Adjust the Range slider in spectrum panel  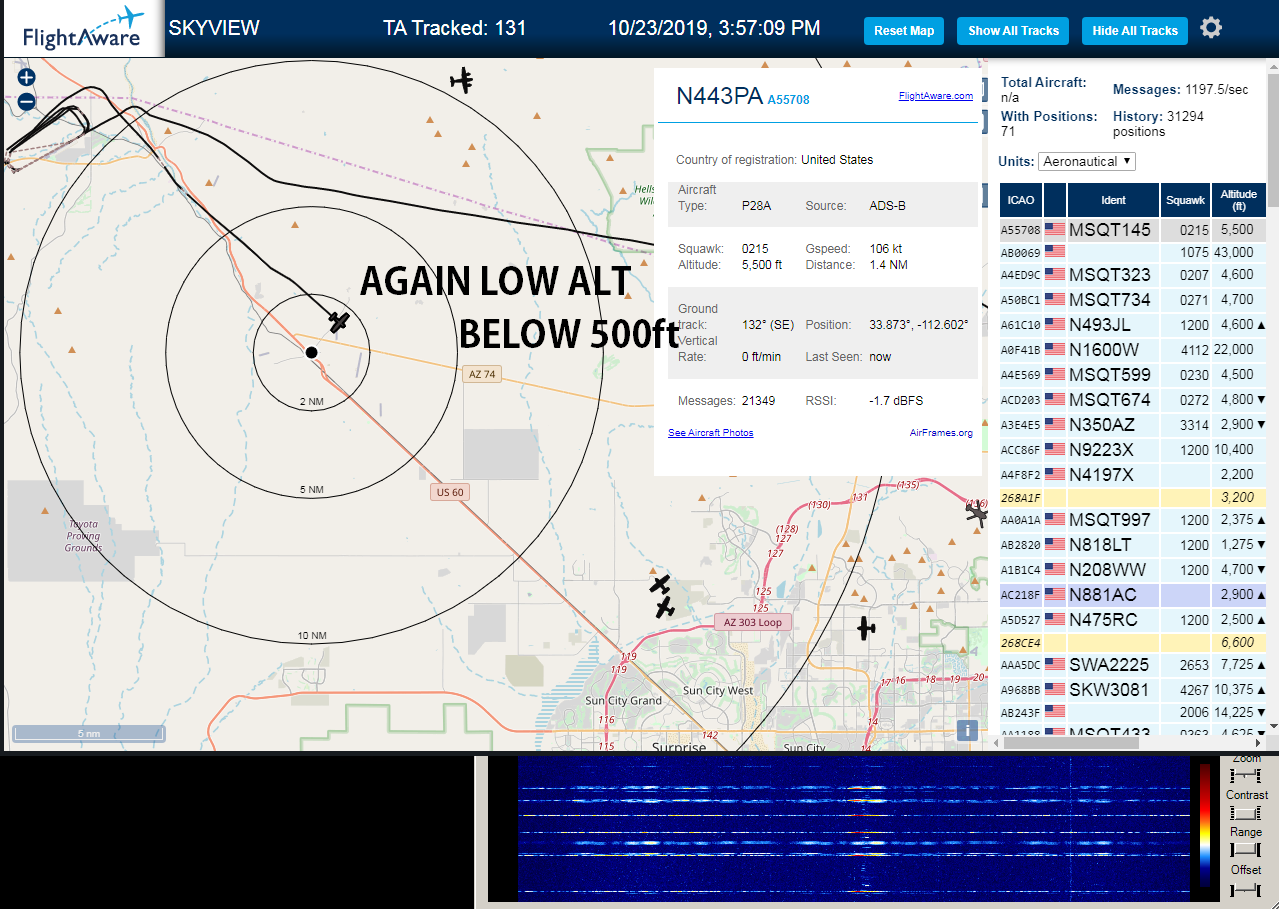point(1246,849)
